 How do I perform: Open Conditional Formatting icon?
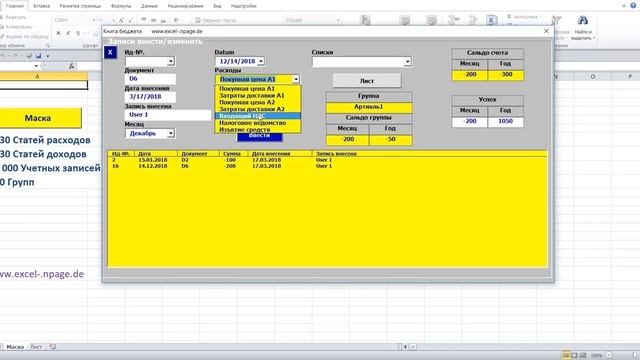point(366,20)
